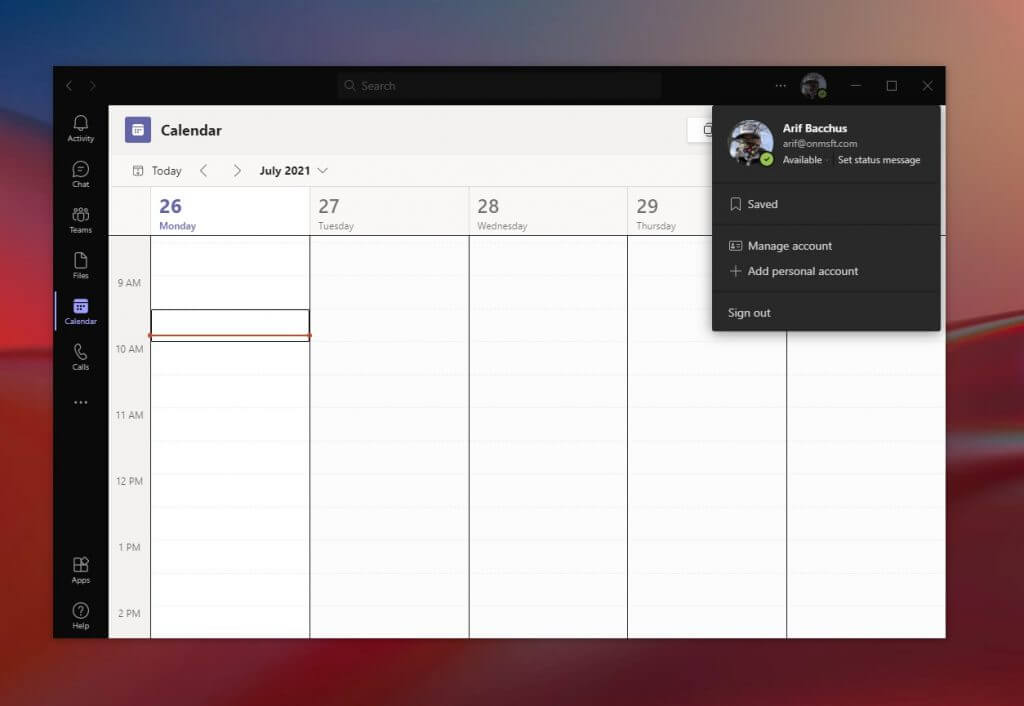Go to Teams in sidebar
This screenshot has width=1024, height=706.
(x=80, y=220)
